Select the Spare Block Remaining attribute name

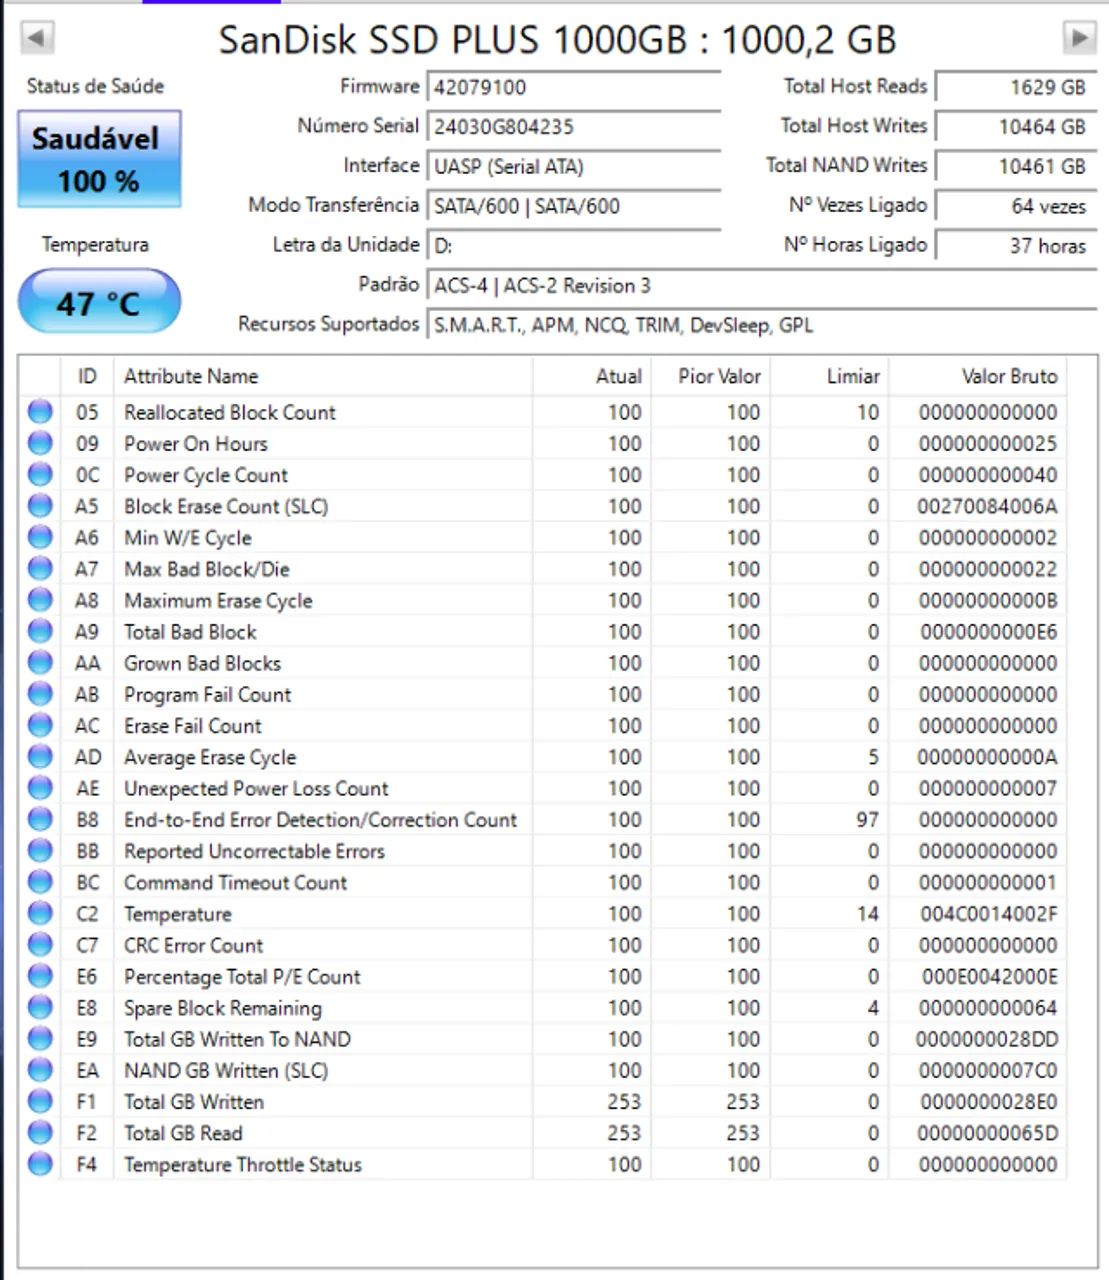(223, 1008)
